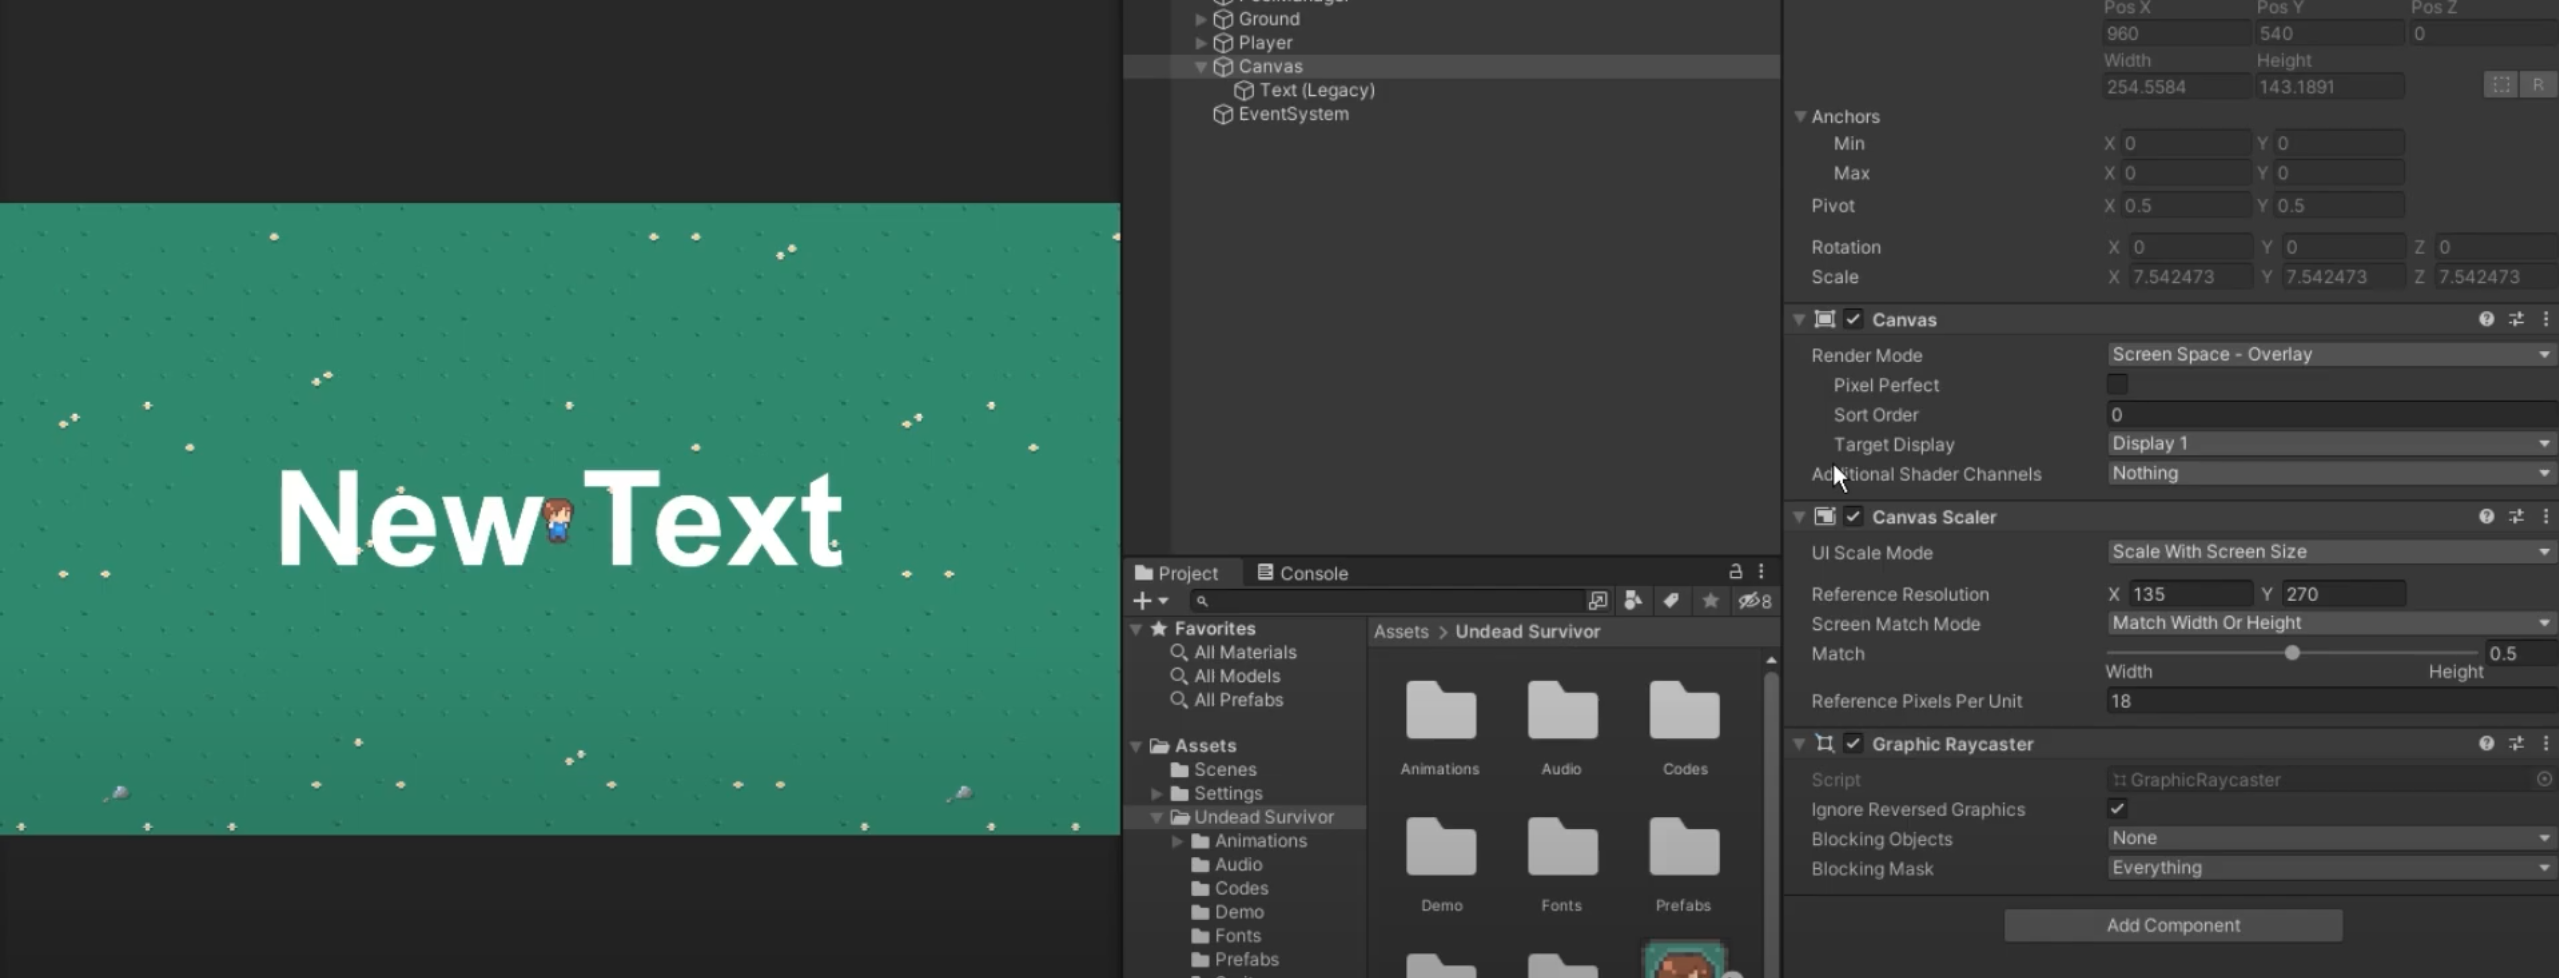Collapse the Canvas Scaler component
The width and height of the screenshot is (2559, 978).
pos(1799,516)
